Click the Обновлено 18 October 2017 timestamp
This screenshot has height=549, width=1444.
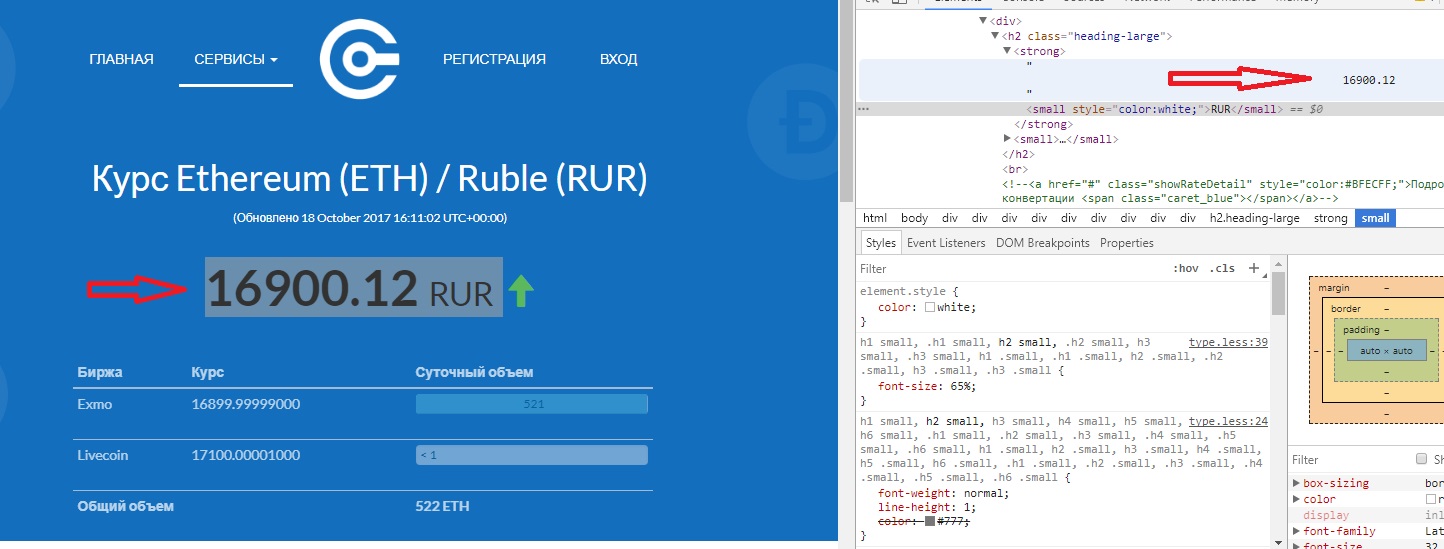pyautogui.click(x=370, y=217)
